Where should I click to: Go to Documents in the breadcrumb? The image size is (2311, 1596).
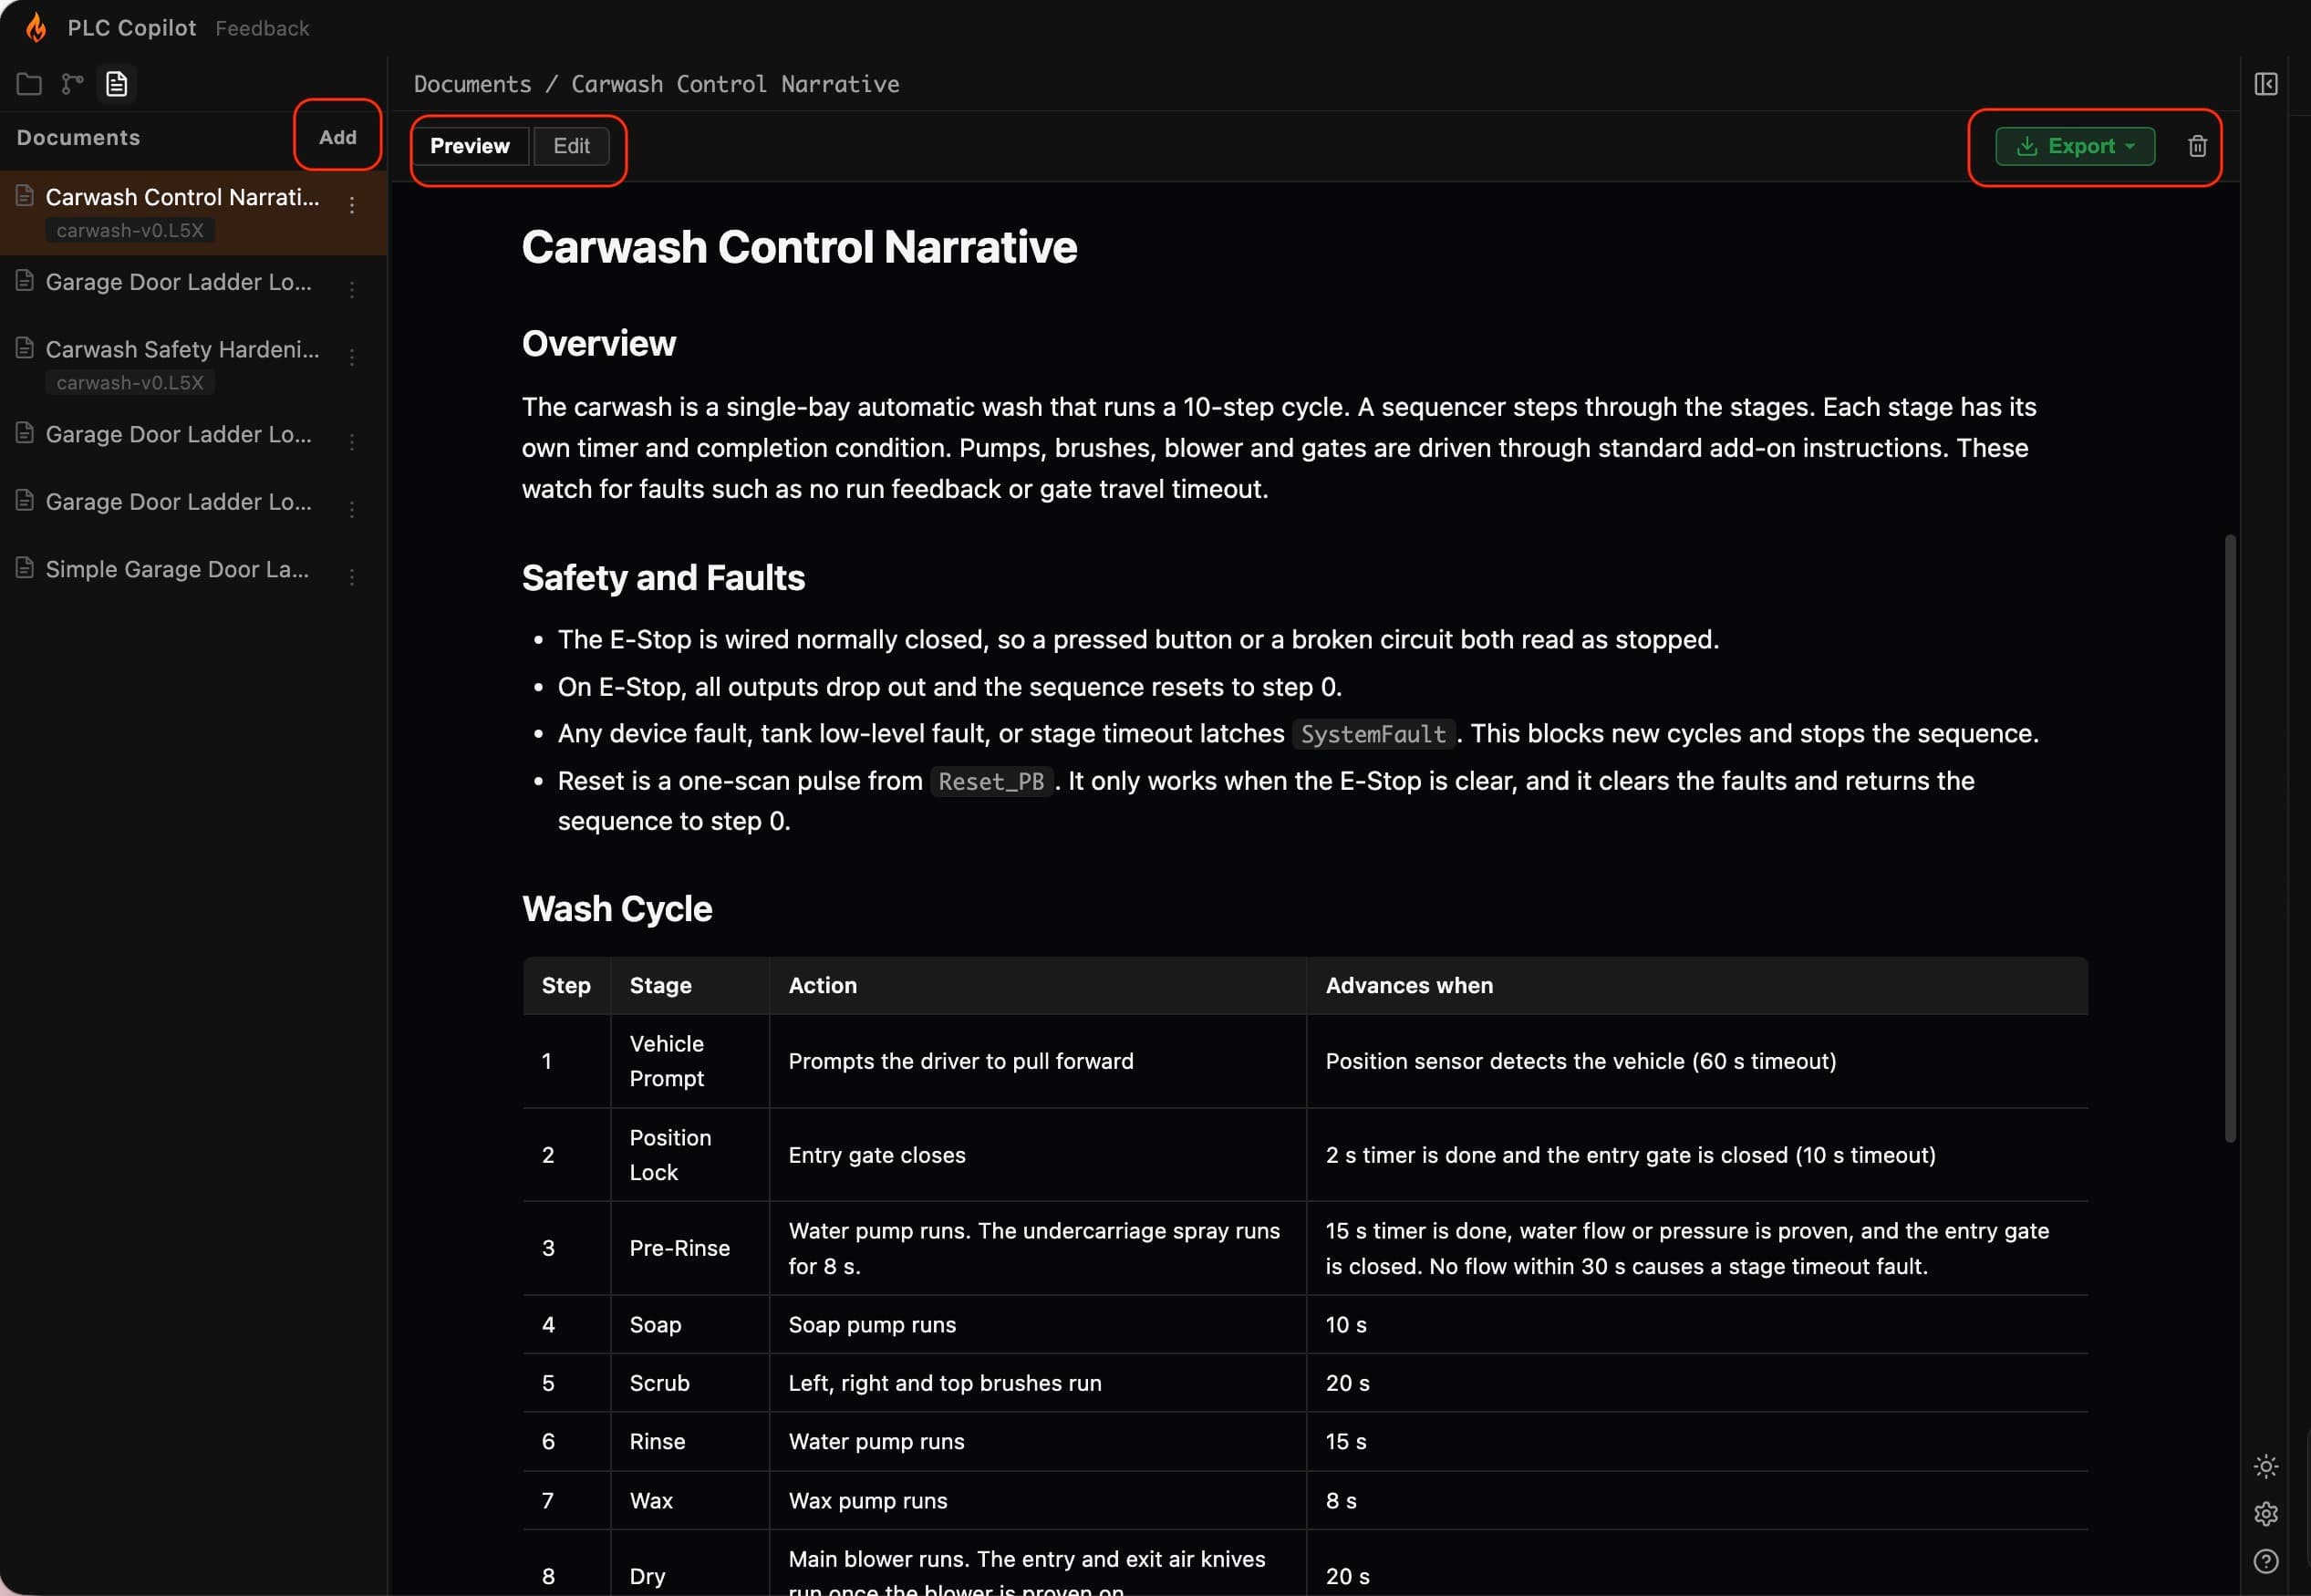pos(473,84)
